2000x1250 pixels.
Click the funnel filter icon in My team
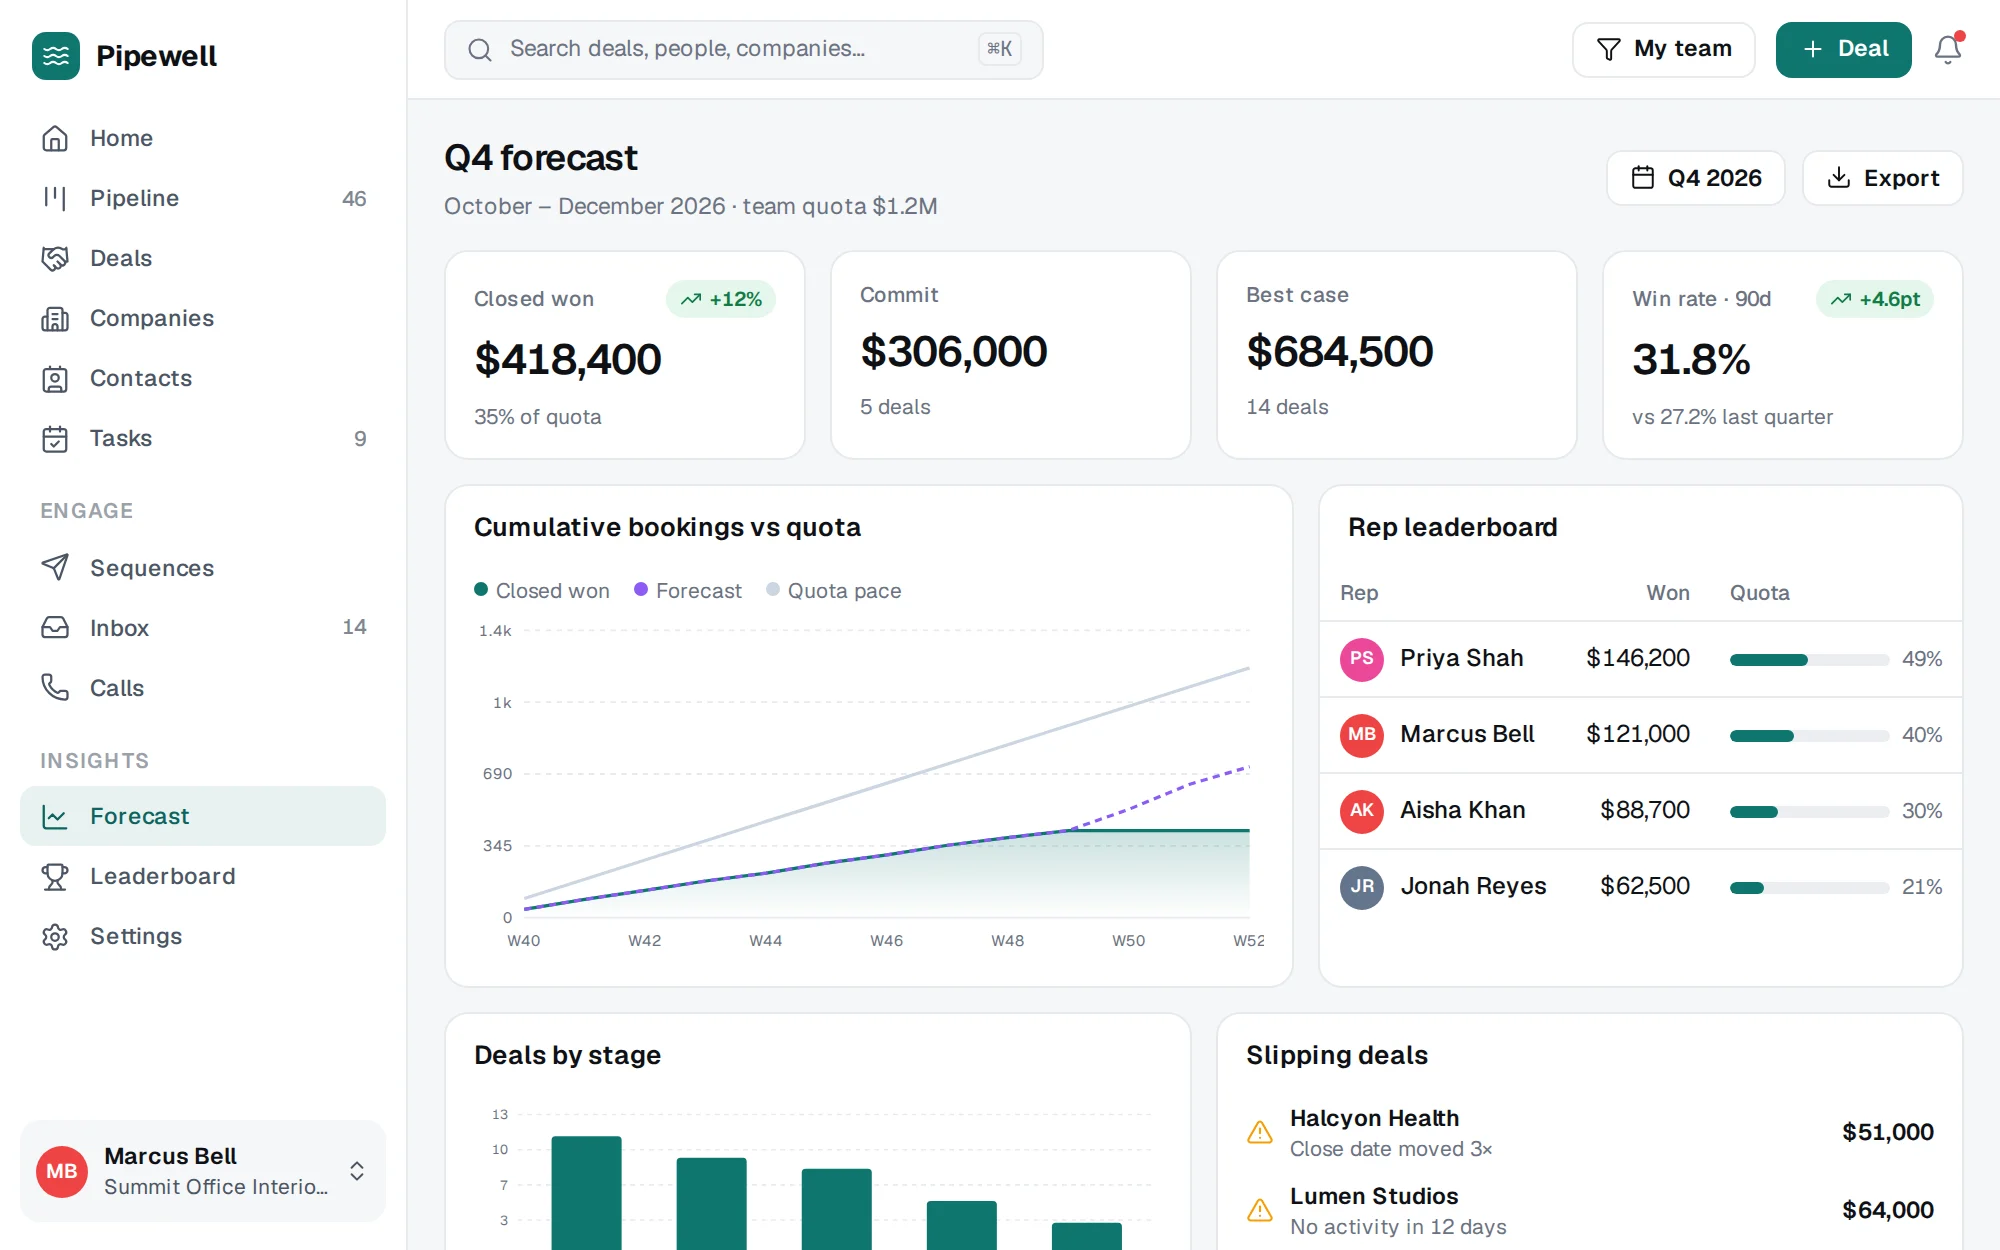1608,49
